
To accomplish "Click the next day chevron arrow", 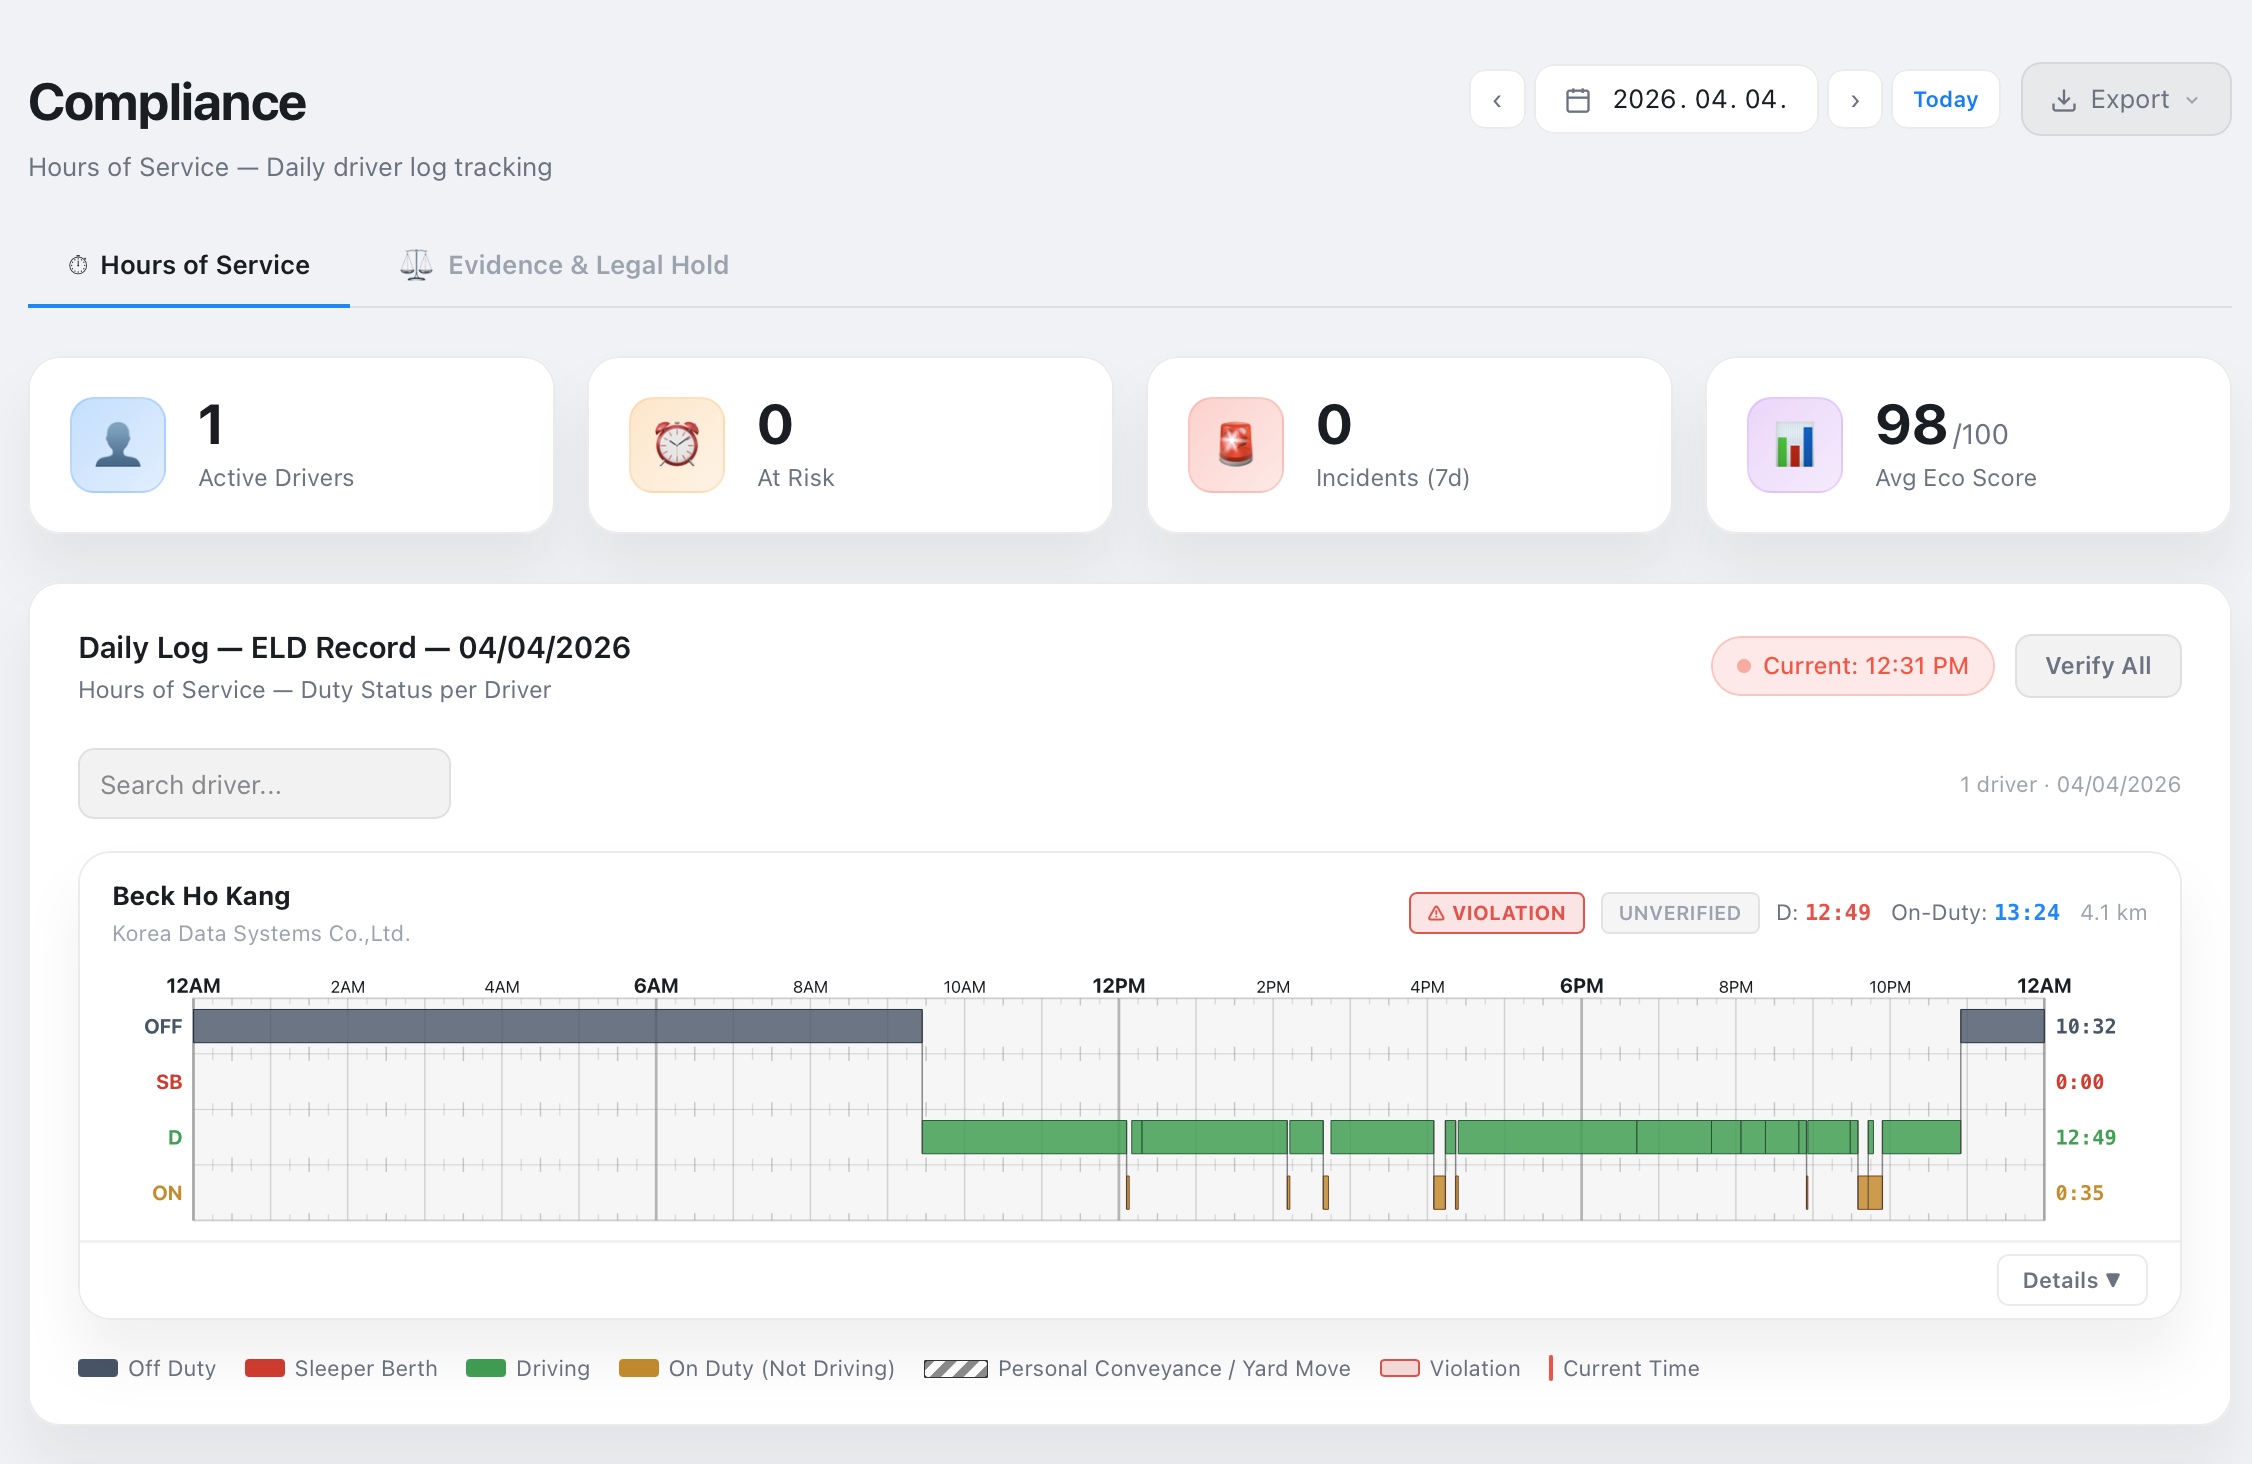I will coord(1855,99).
